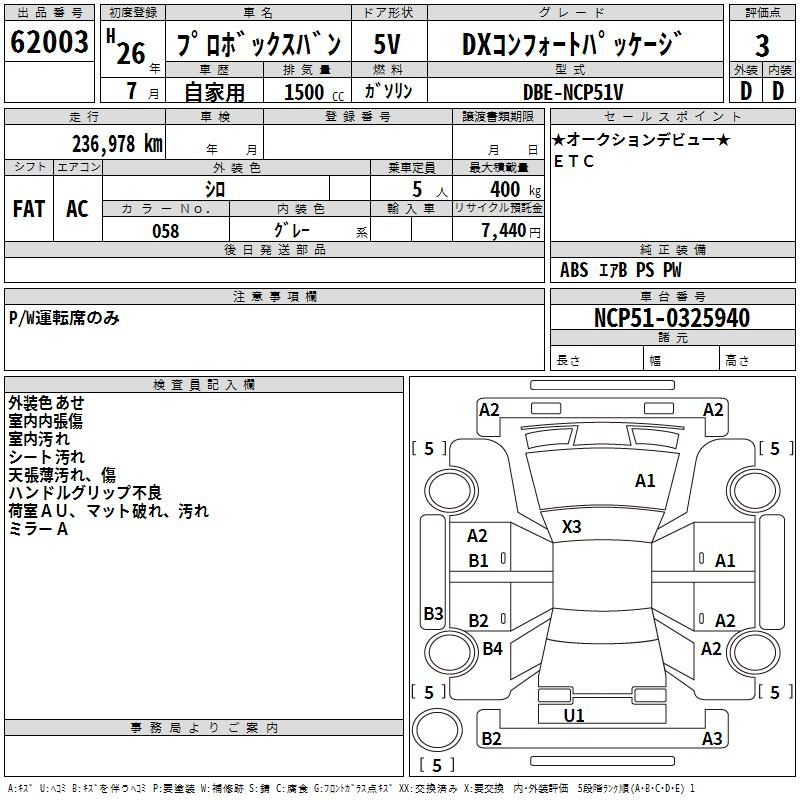Click the recycle deposit 7,440 yen value
The height and width of the screenshot is (800, 800).
coord(509,231)
